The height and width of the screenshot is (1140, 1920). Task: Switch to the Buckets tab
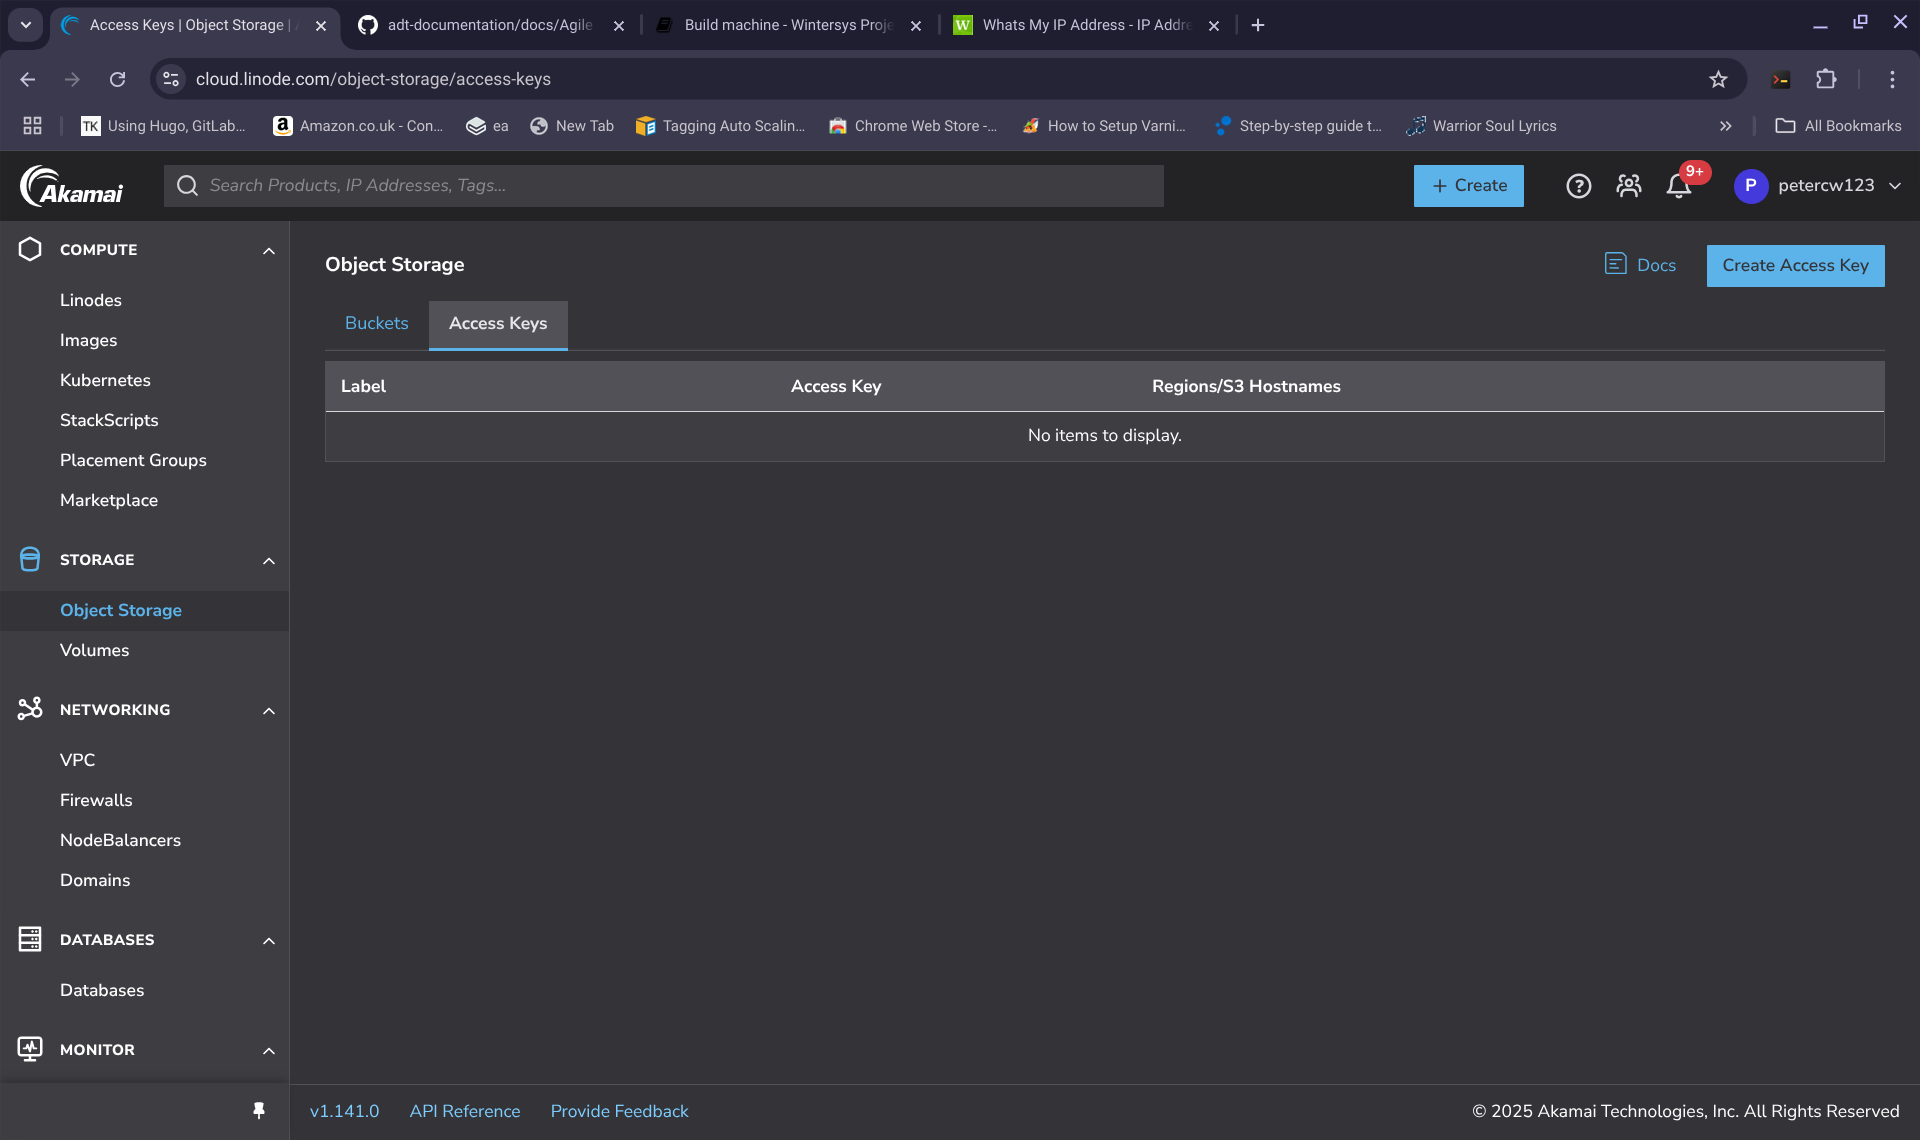pyautogui.click(x=376, y=324)
